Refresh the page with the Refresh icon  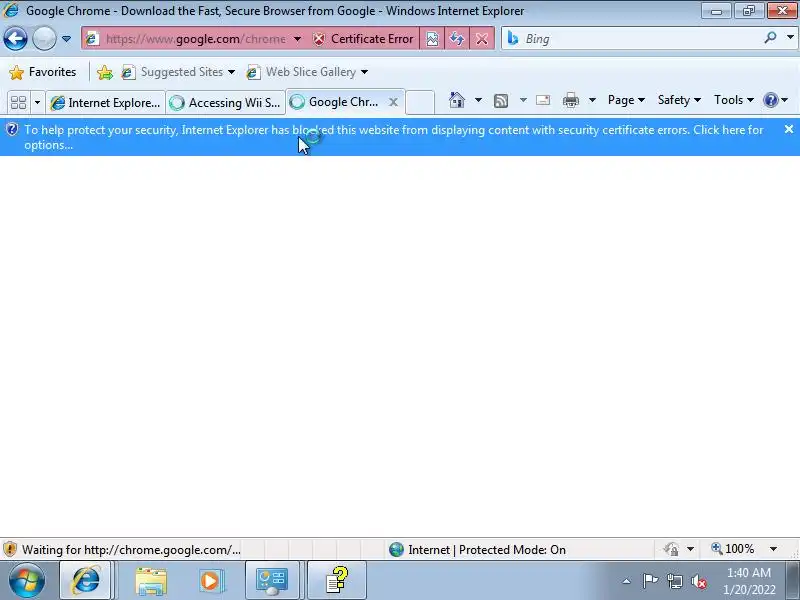(457, 39)
